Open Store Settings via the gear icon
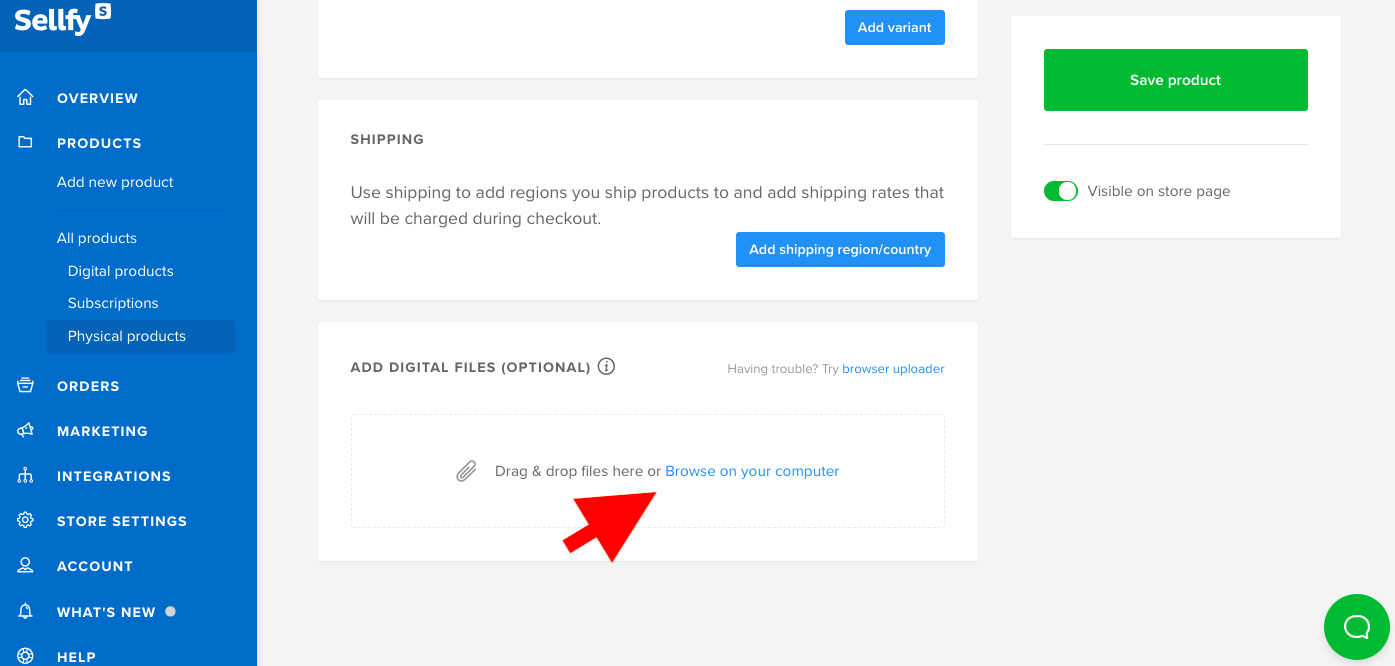Image resolution: width=1395 pixels, height=666 pixels. coord(24,520)
